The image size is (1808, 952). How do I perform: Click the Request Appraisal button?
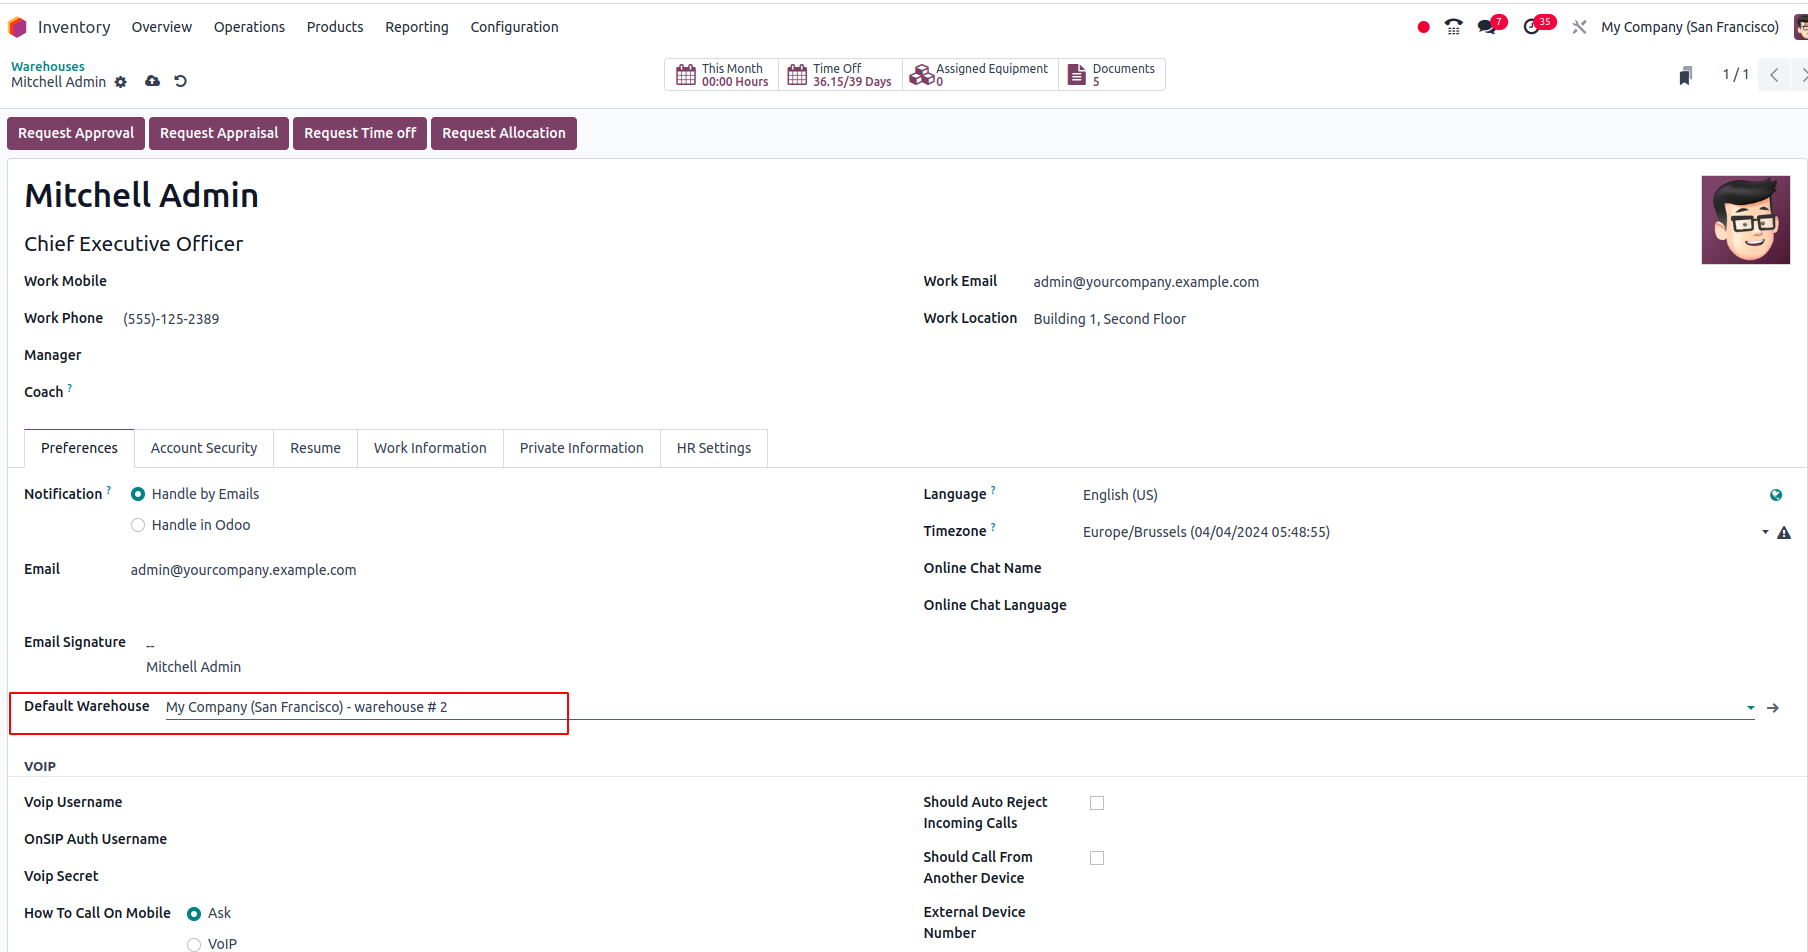[219, 133]
